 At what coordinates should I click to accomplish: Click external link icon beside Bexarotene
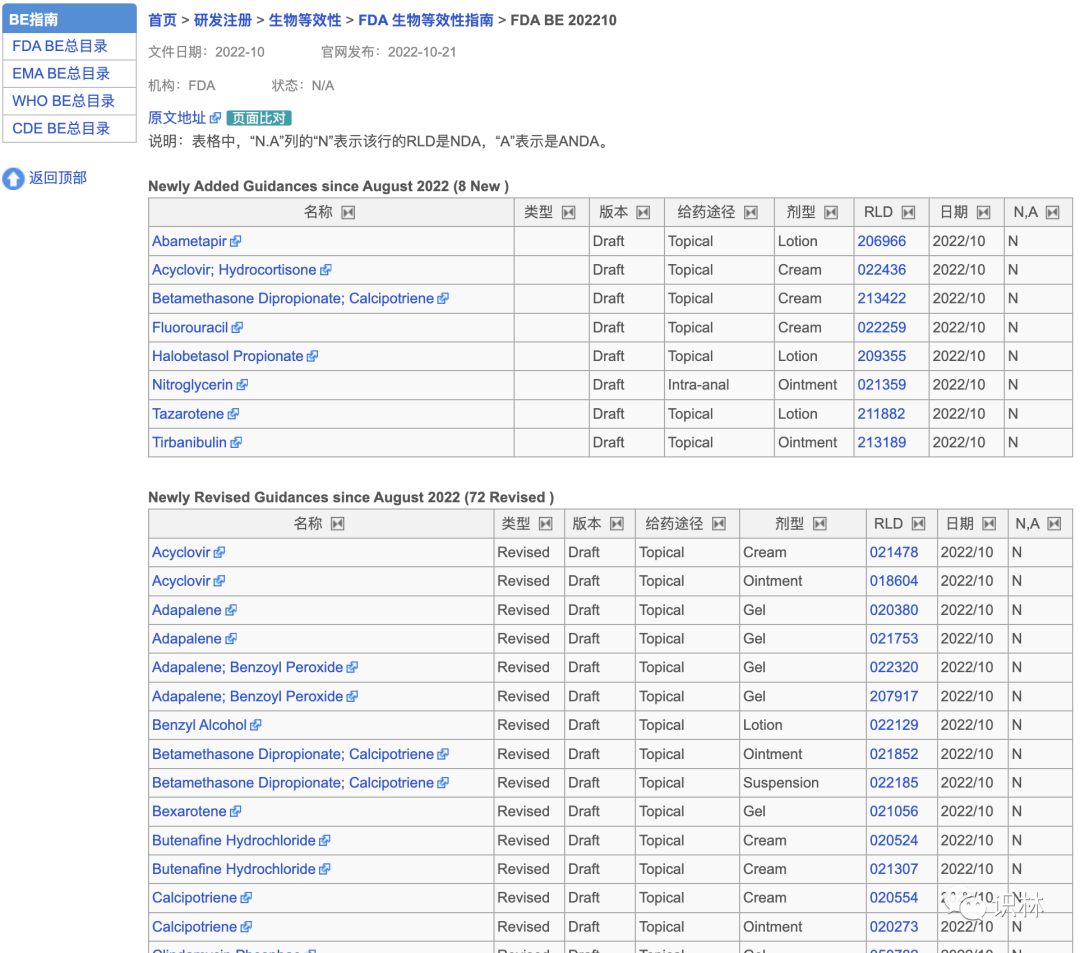(x=236, y=812)
